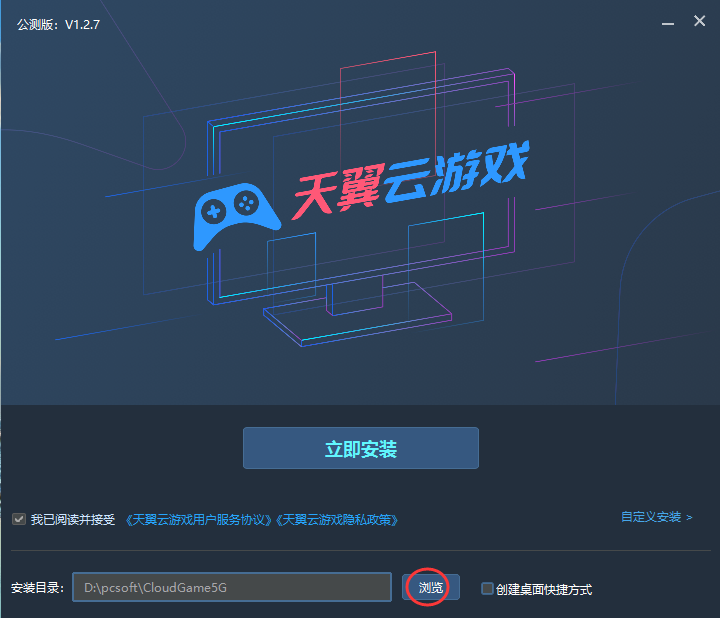720x618 pixels.
Task: Click the 我已阅读并接受 label text
Action: pos(73,520)
